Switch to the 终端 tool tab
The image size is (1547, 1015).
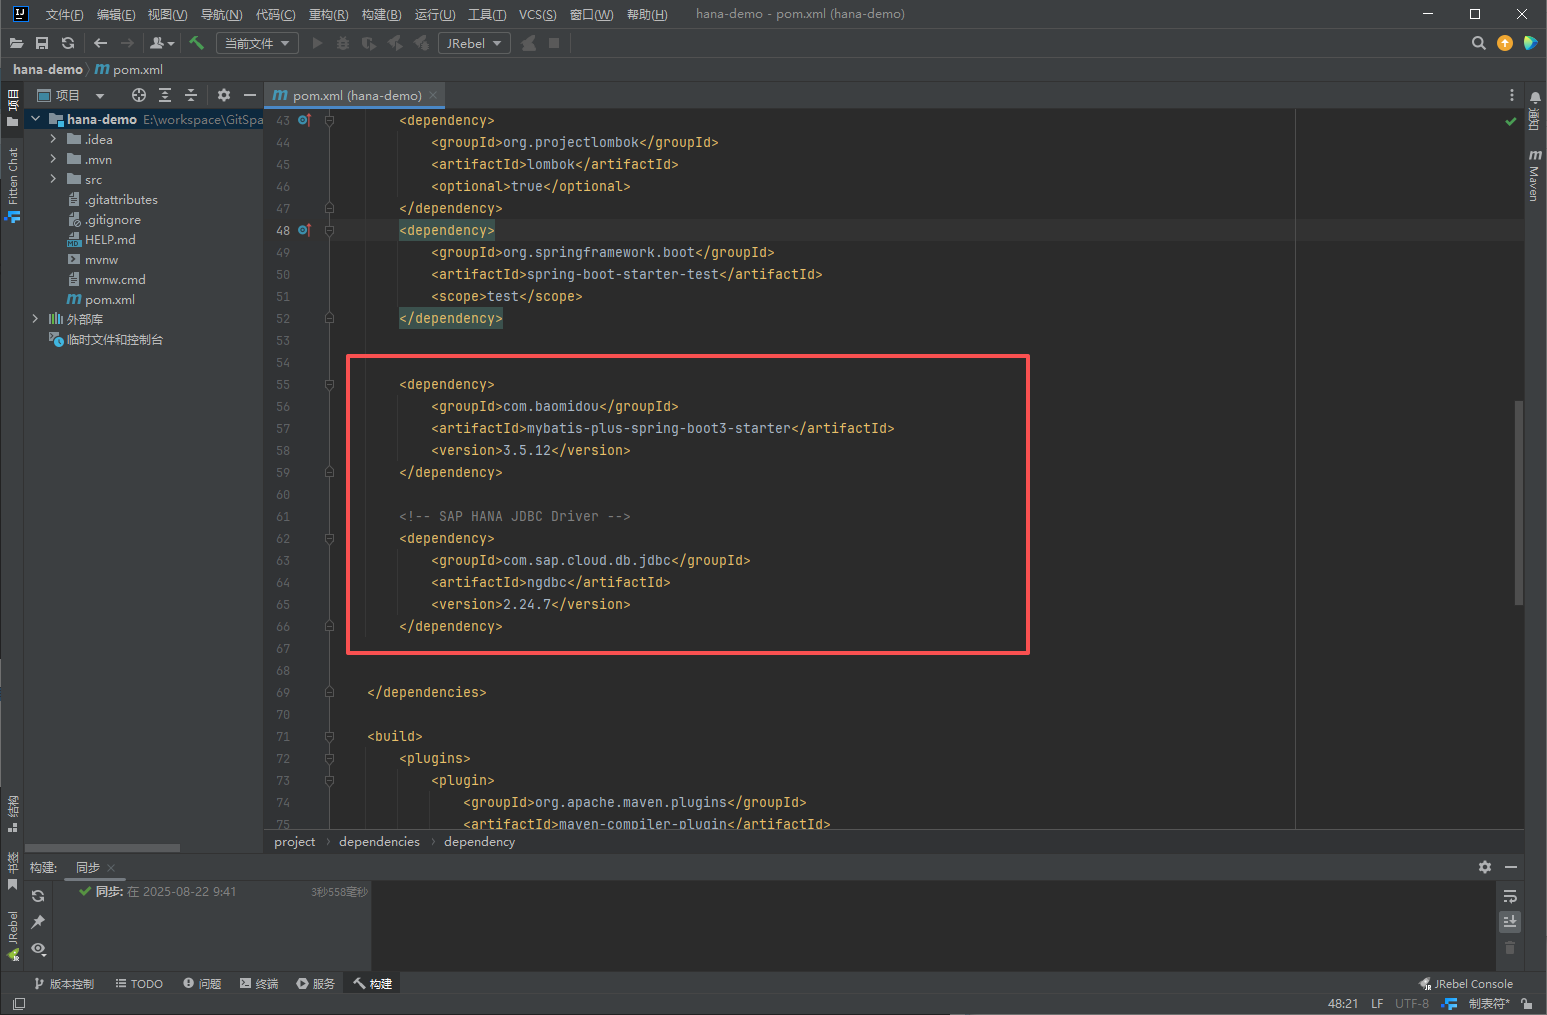pos(259,984)
